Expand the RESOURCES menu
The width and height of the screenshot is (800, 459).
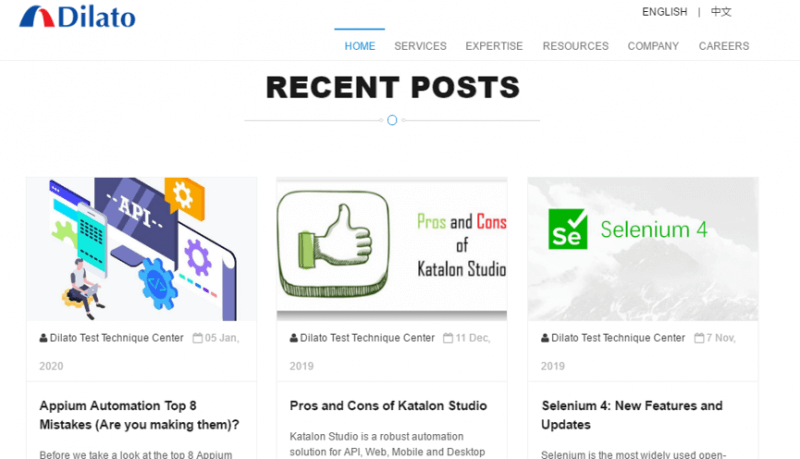pyautogui.click(x=575, y=46)
